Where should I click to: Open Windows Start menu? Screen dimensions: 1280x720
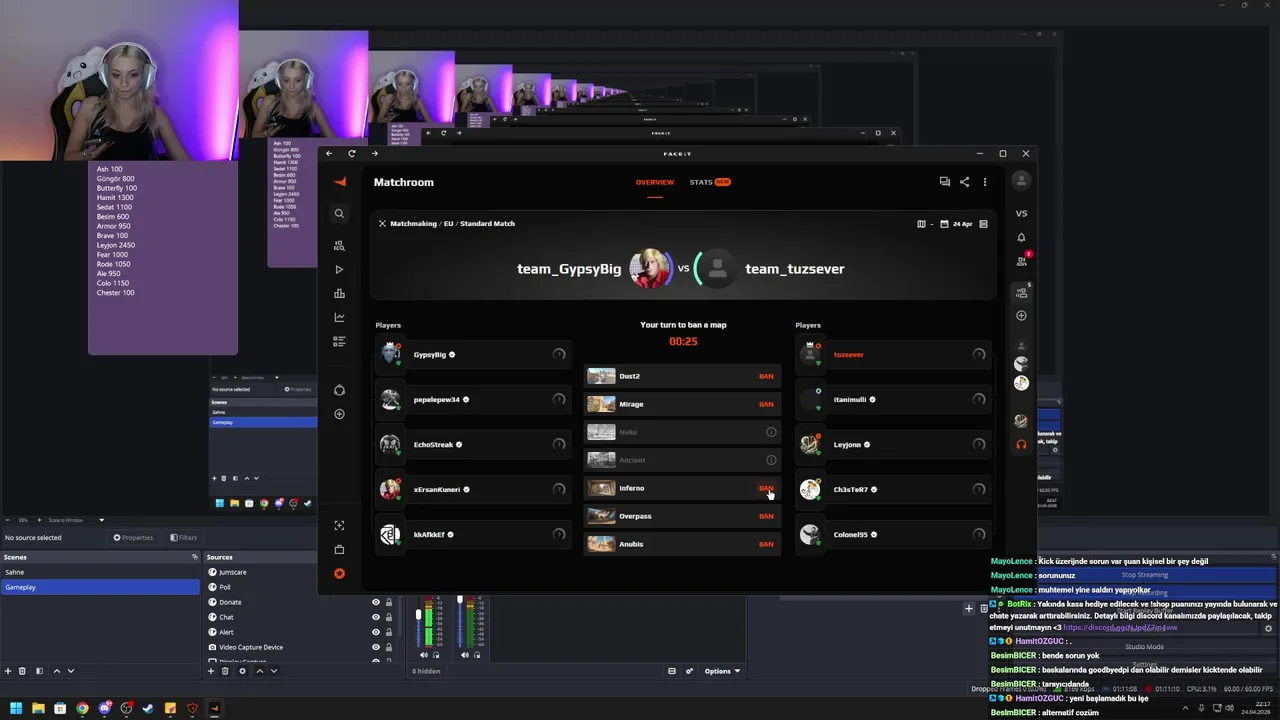pyautogui.click(x=16, y=708)
